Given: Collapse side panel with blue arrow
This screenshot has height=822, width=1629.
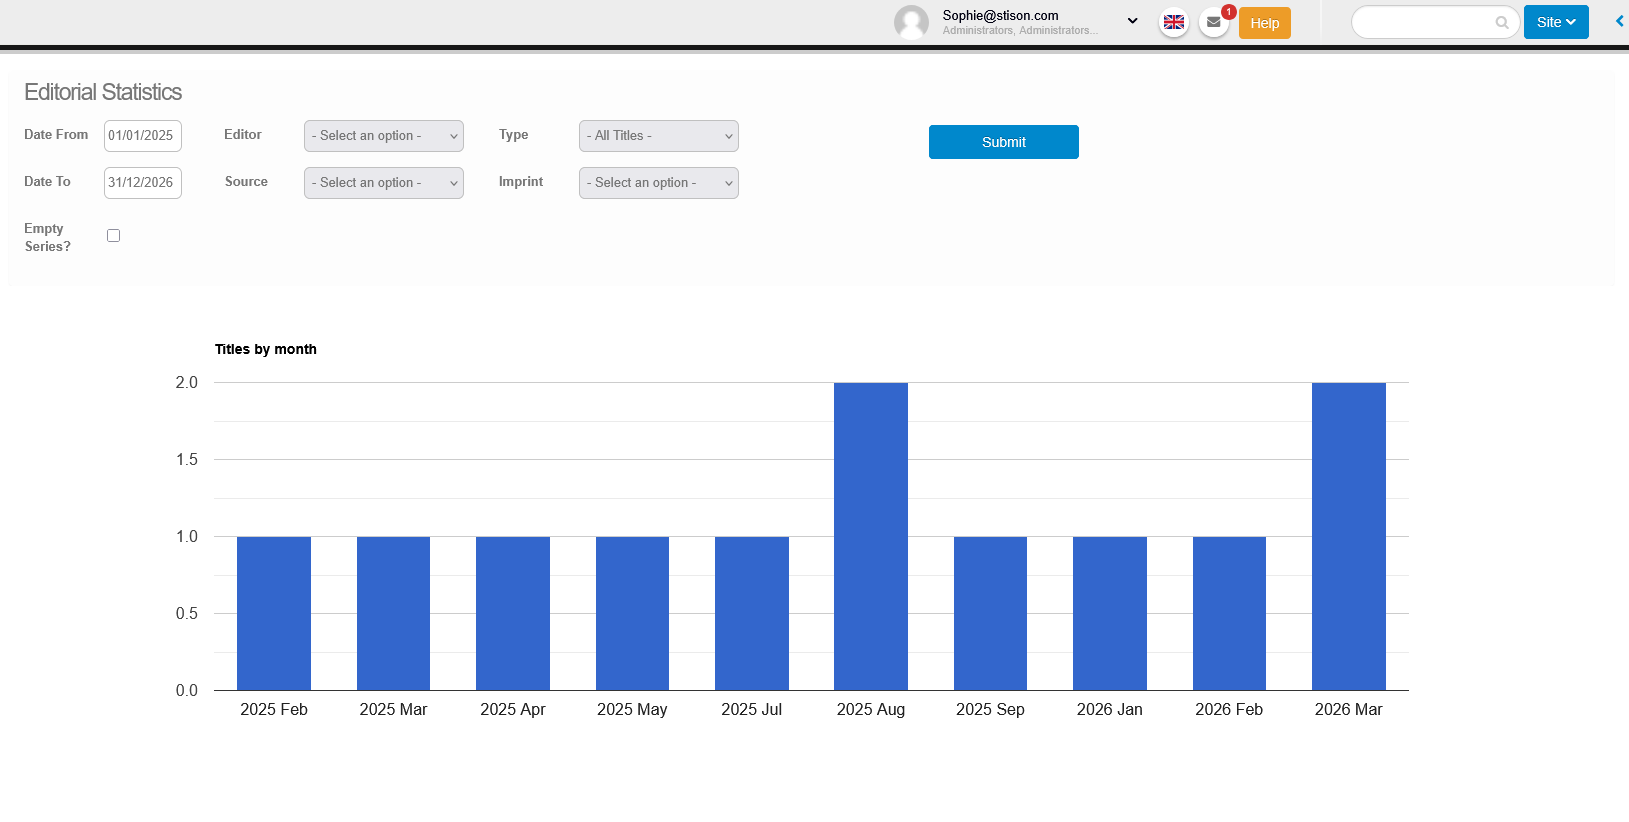Looking at the screenshot, I should (x=1619, y=21).
